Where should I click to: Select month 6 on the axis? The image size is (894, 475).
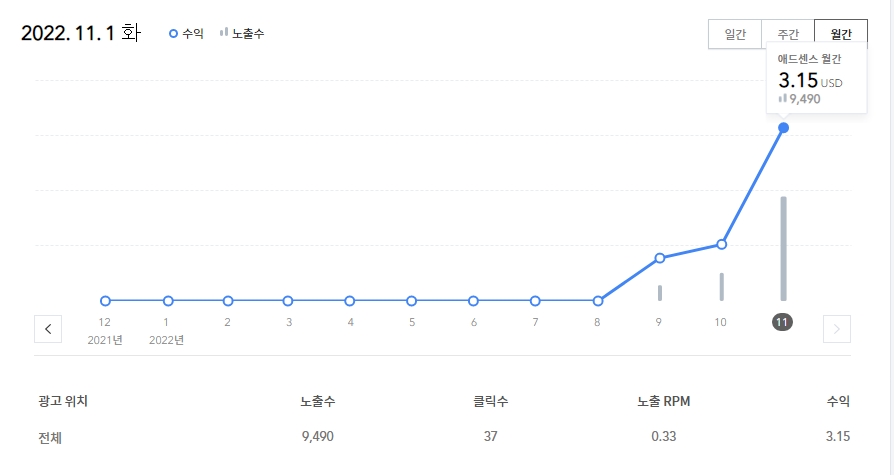pyautogui.click(x=474, y=322)
